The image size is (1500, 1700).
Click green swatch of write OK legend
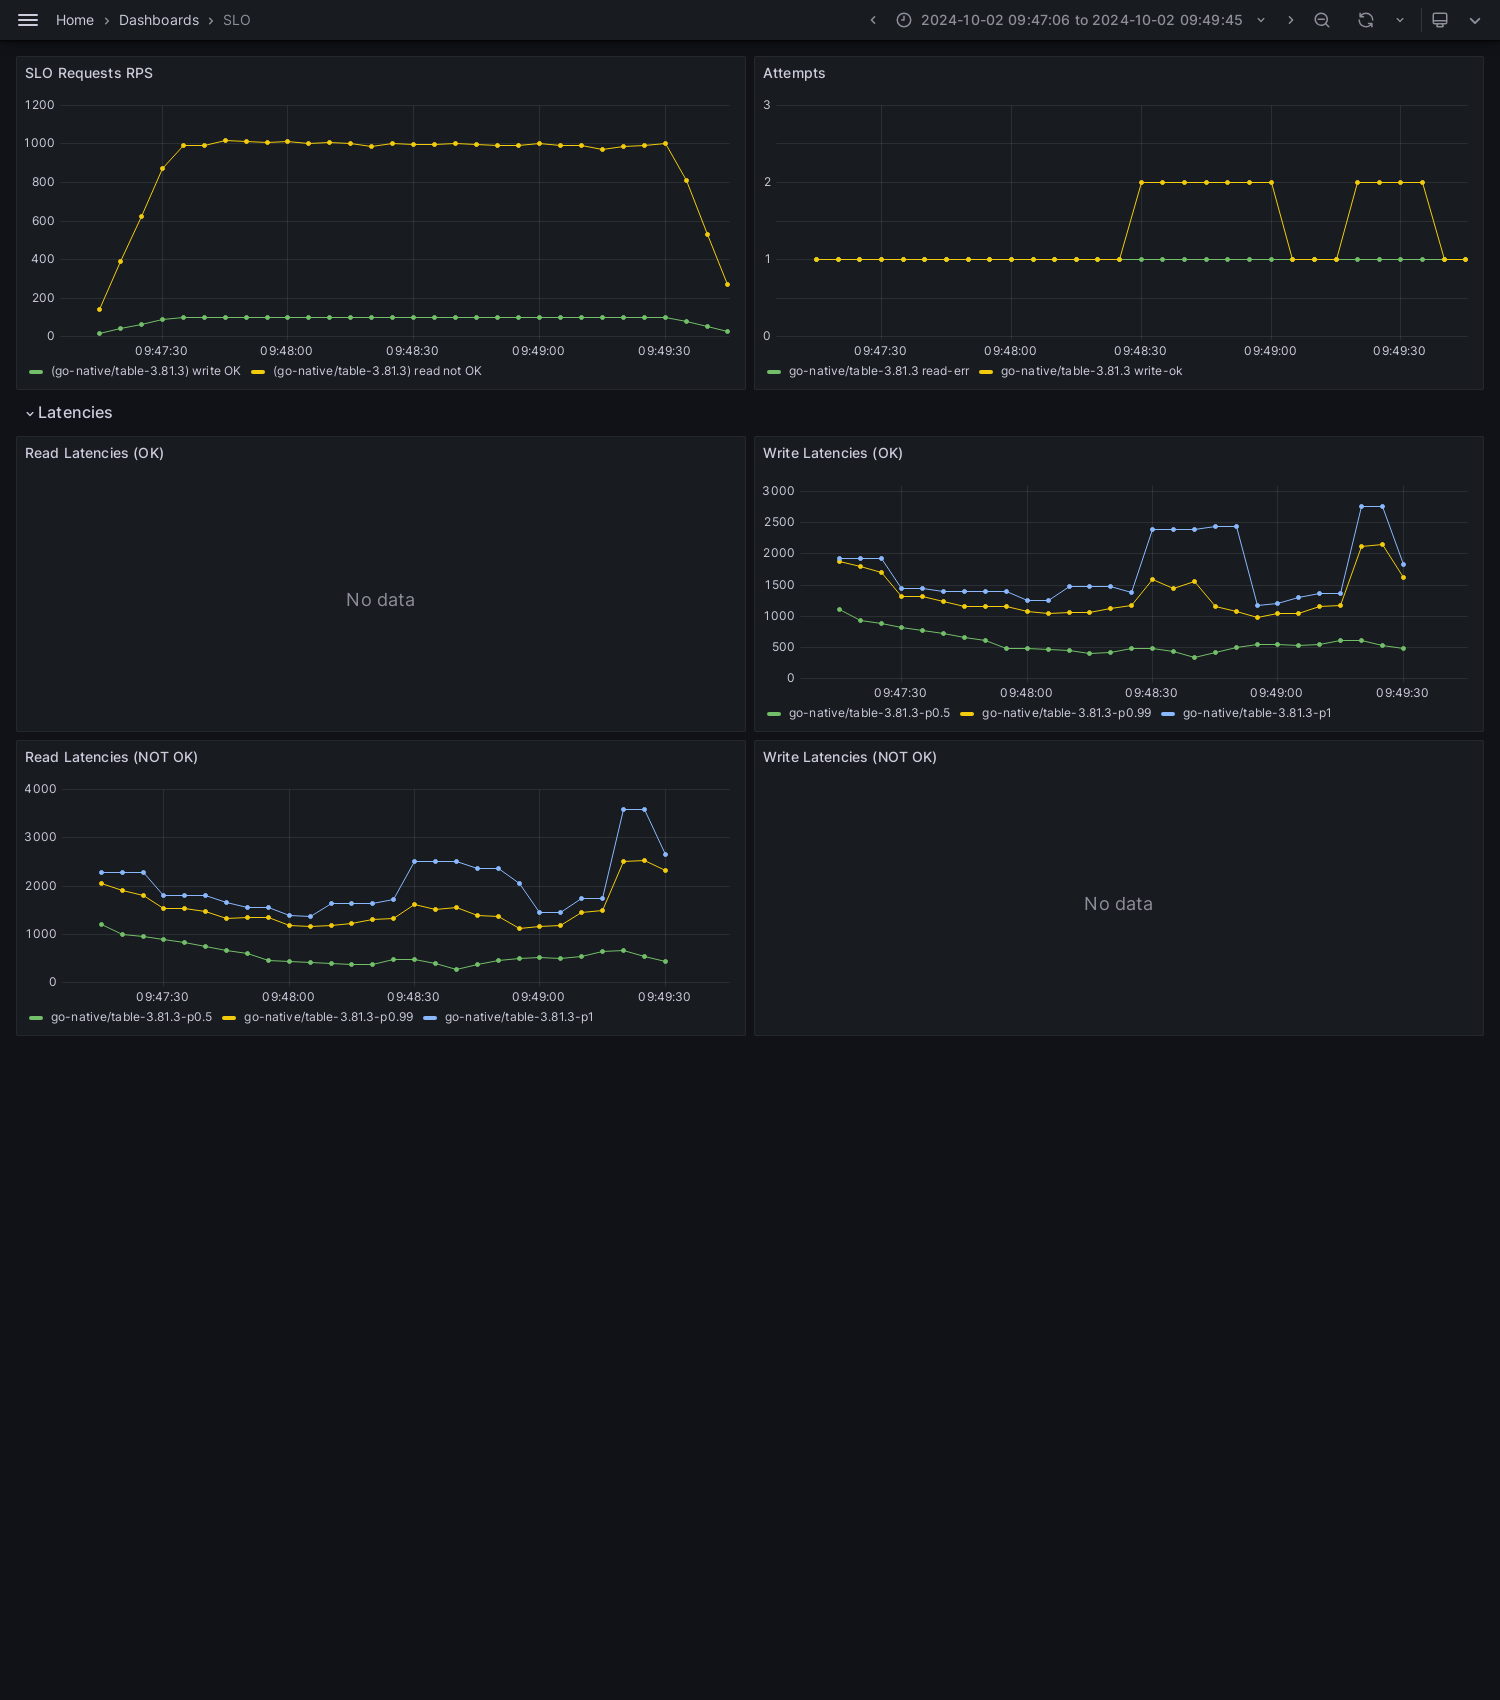pyautogui.click(x=36, y=372)
